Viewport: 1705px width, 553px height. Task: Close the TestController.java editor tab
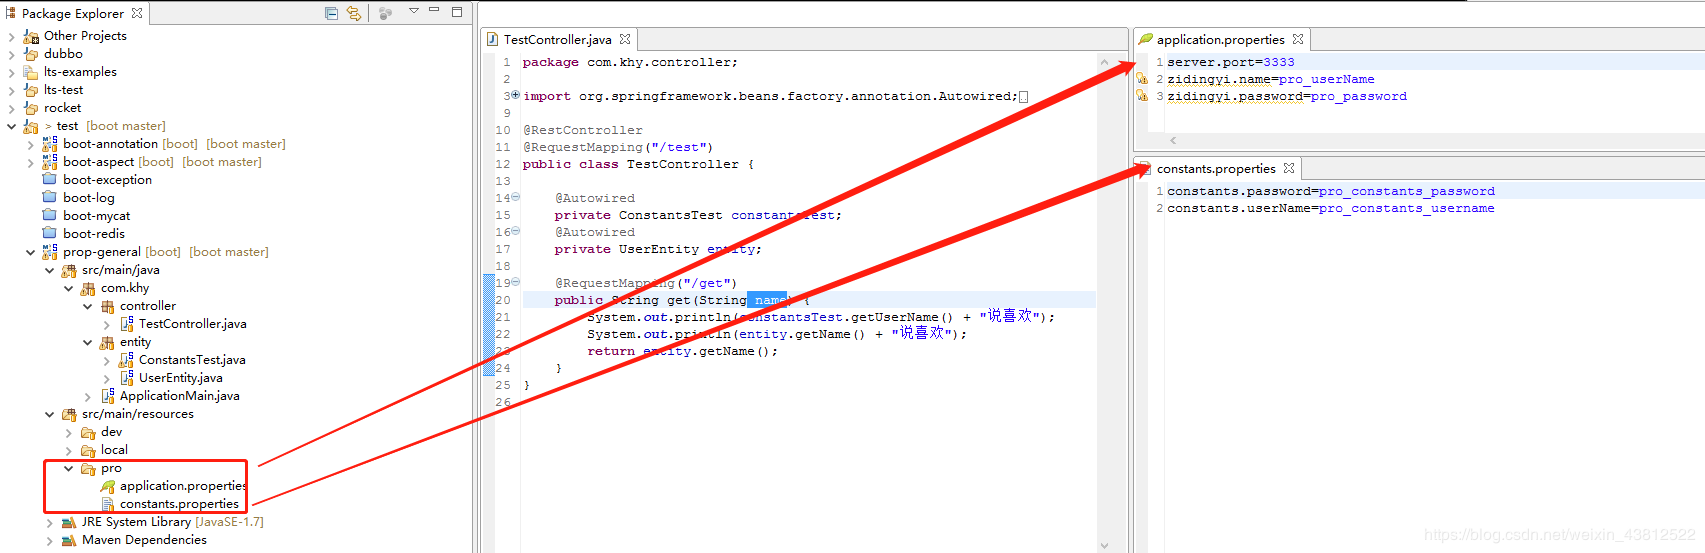[x=625, y=39]
